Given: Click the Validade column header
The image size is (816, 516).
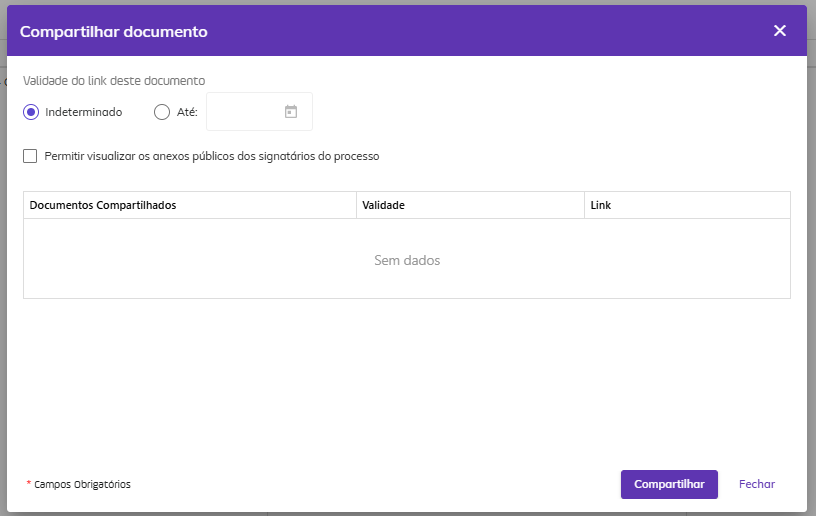Looking at the screenshot, I should [x=470, y=205].
